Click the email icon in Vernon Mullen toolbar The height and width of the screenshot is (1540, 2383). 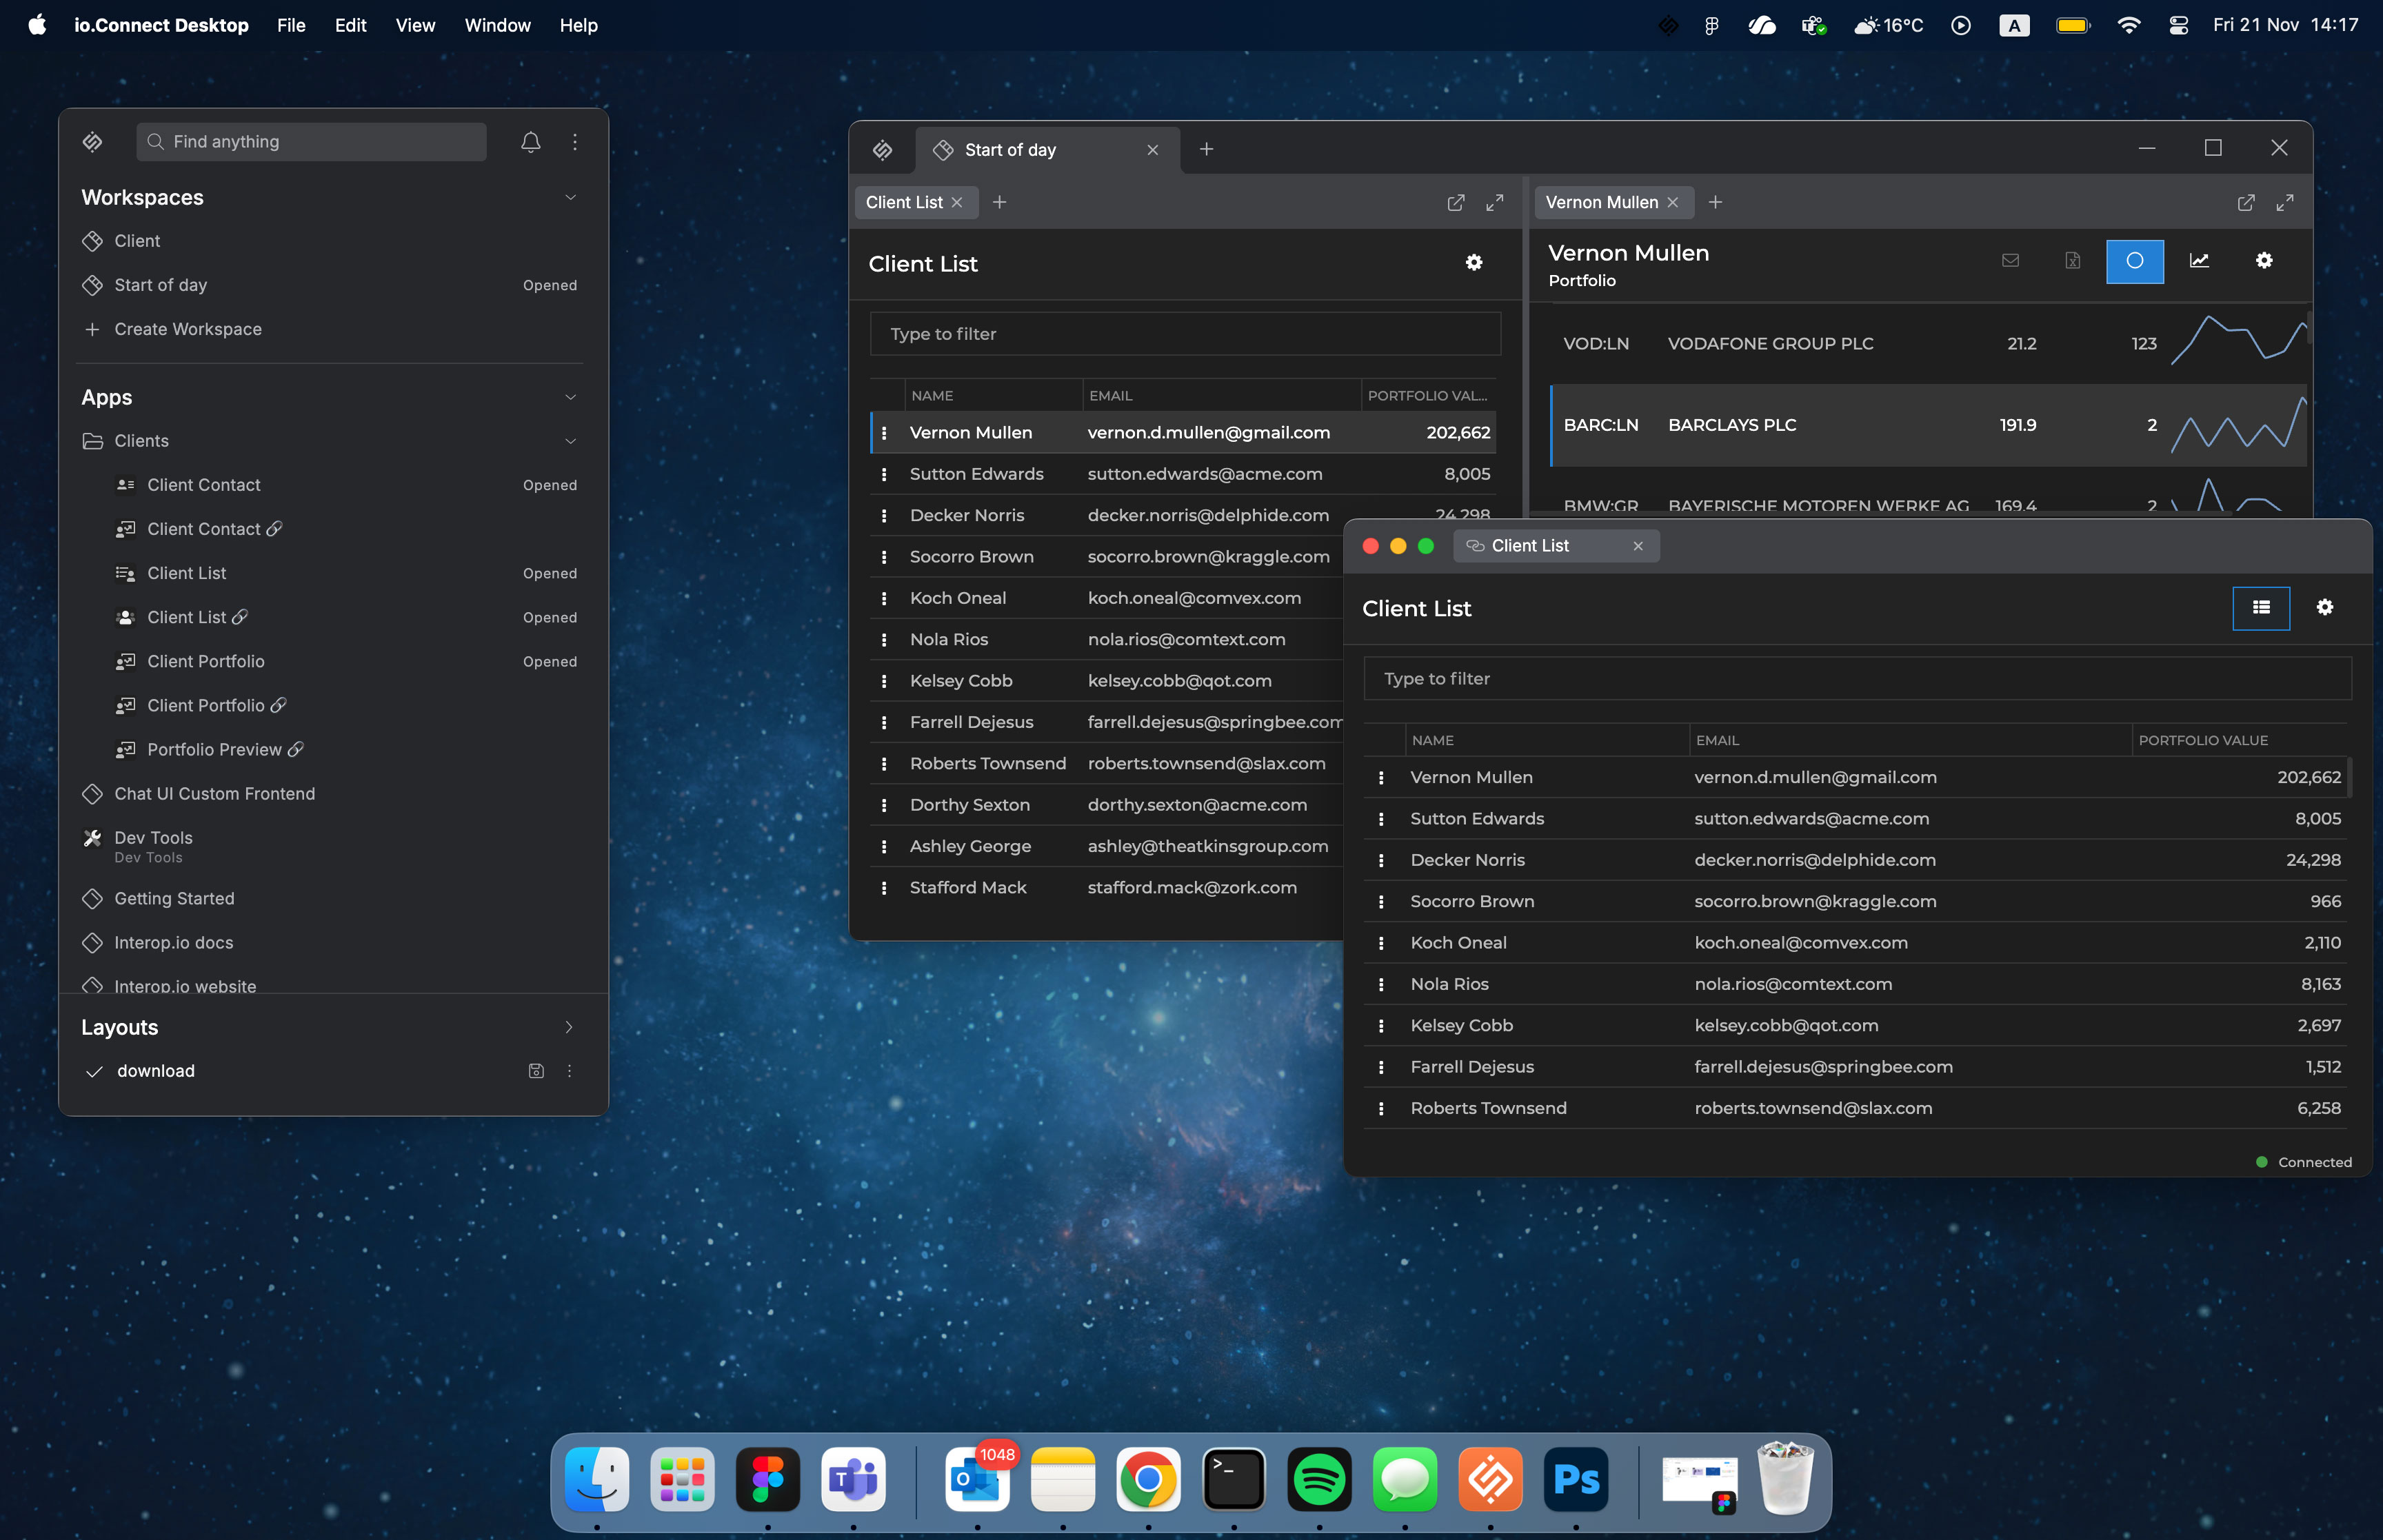(x=2010, y=261)
